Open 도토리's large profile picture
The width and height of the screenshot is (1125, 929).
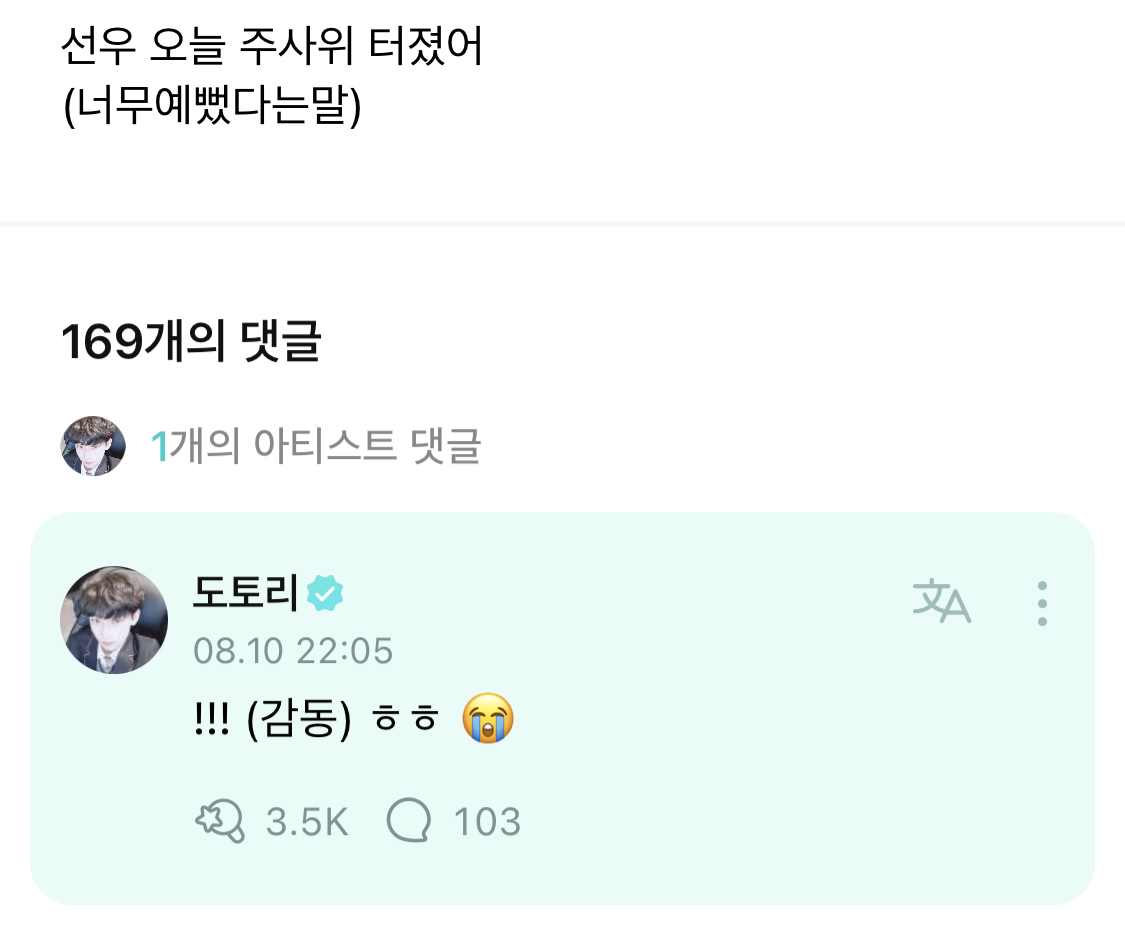point(114,620)
